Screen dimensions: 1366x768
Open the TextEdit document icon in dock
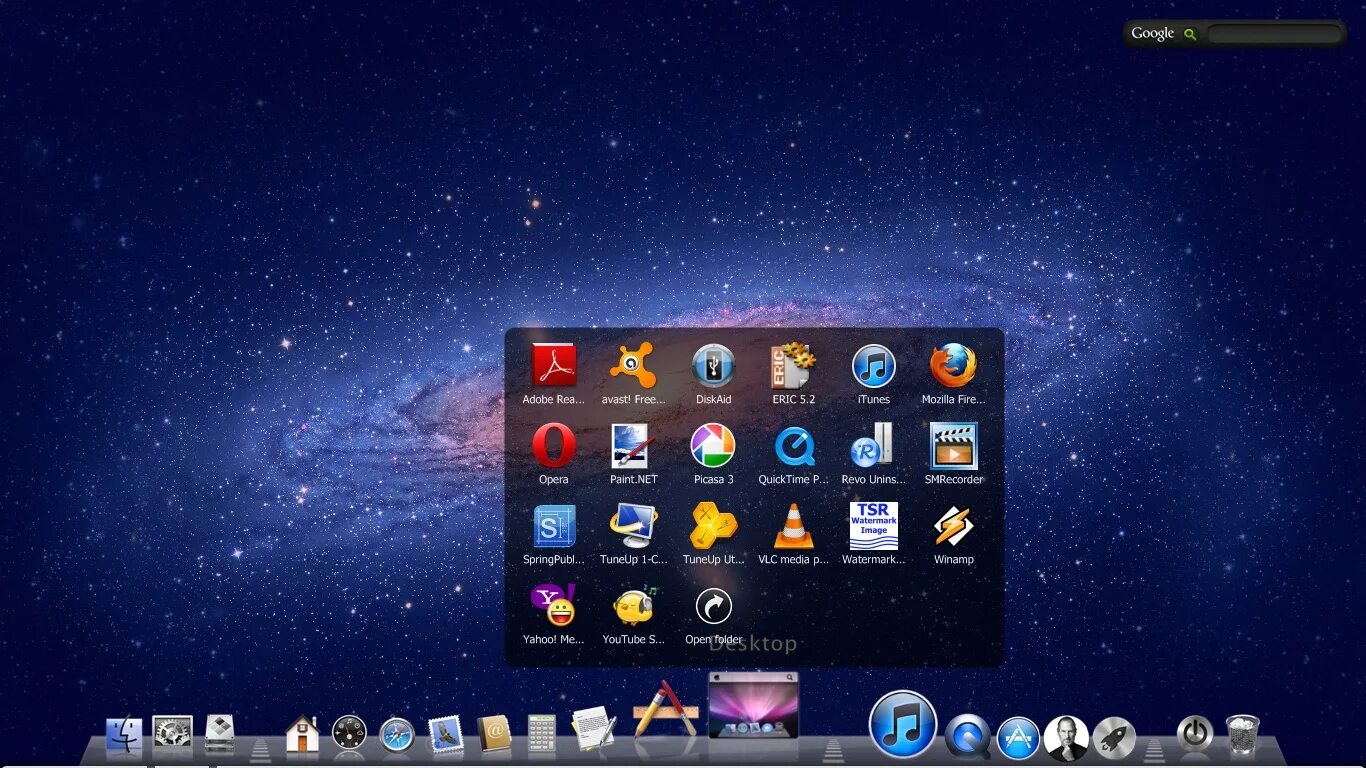[594, 728]
